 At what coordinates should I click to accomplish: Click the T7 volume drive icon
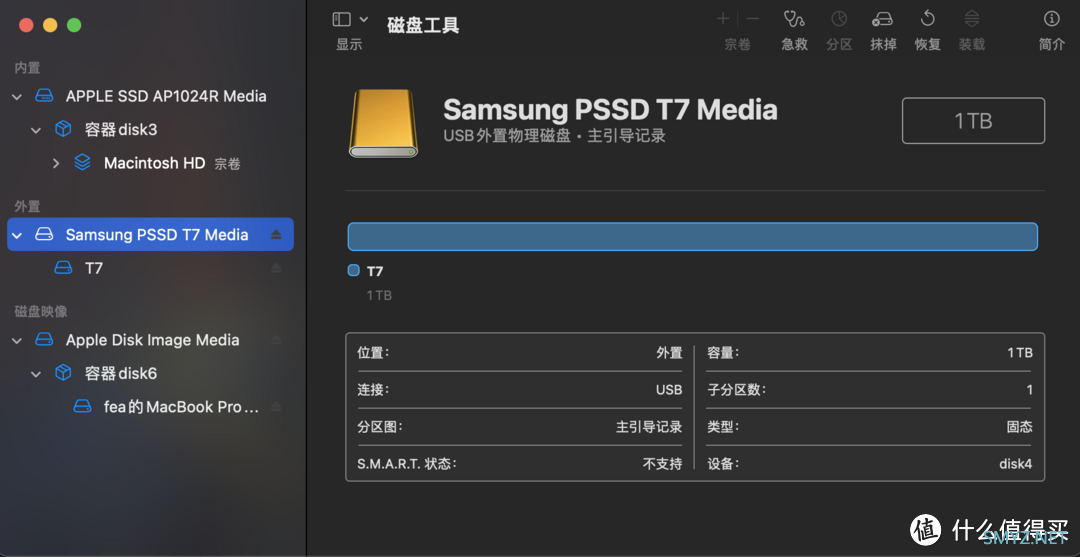[x=63, y=268]
